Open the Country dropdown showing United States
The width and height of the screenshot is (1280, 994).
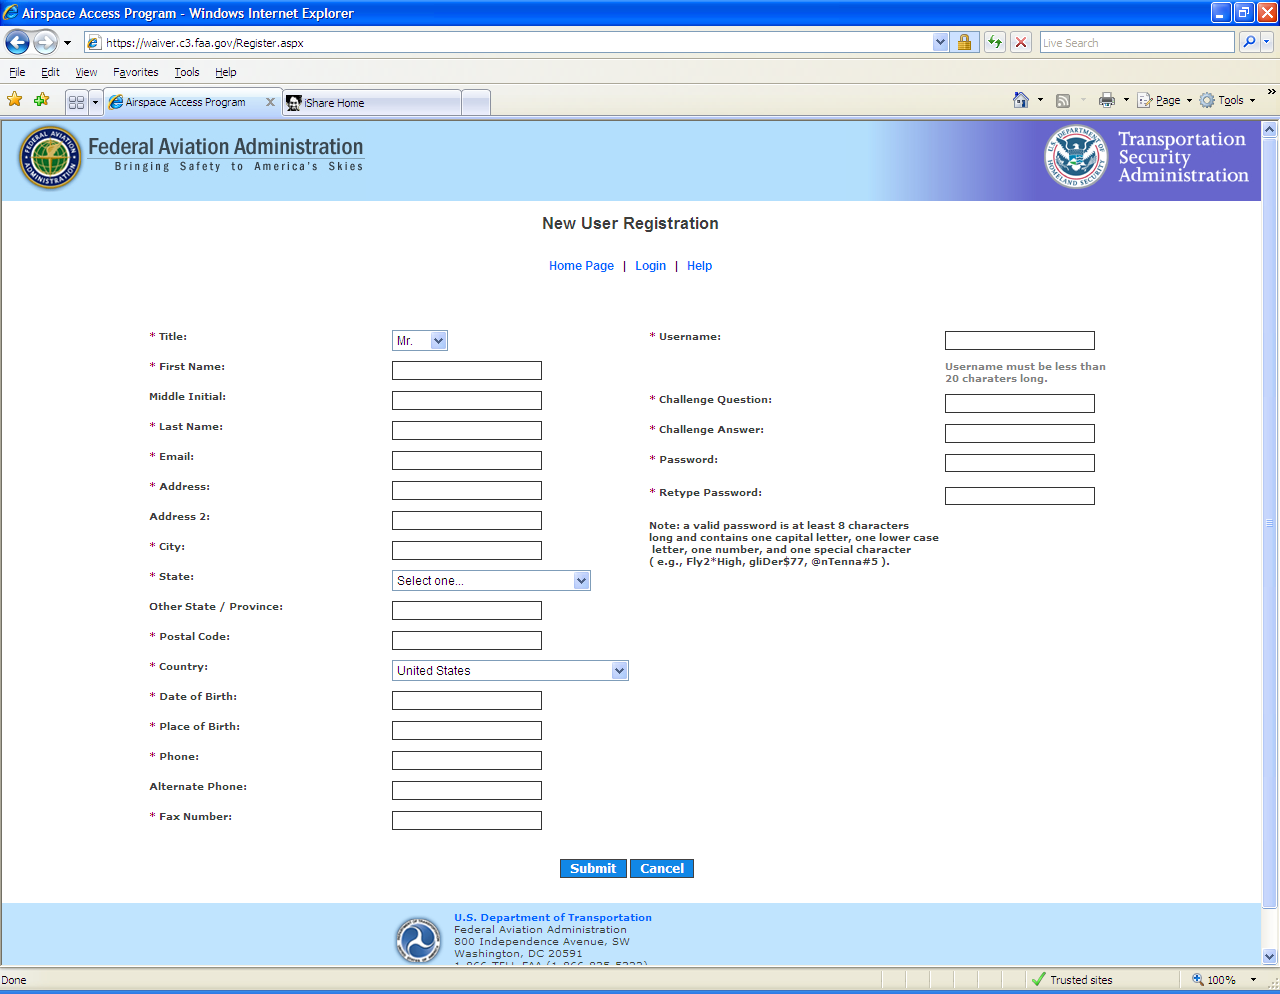click(x=510, y=671)
